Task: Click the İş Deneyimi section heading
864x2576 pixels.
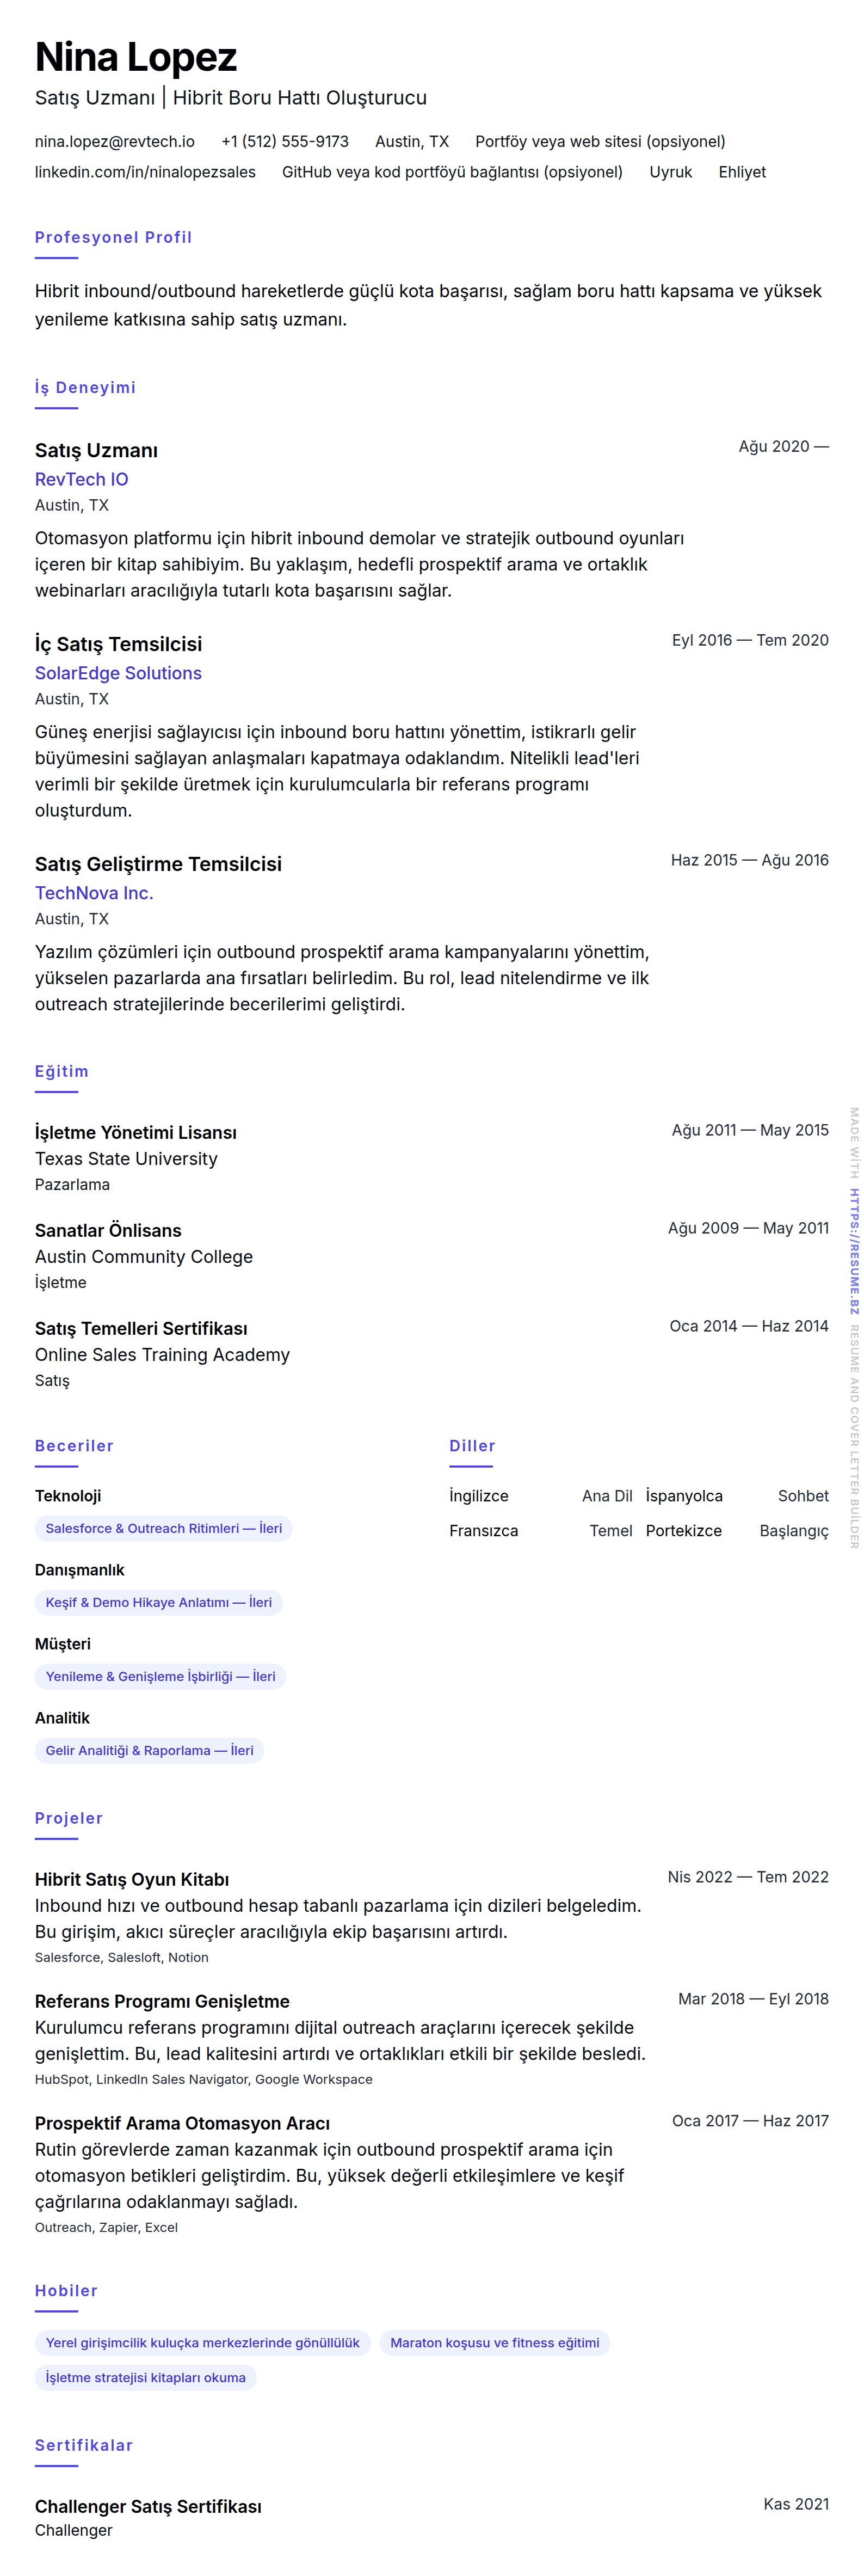Action: point(85,387)
